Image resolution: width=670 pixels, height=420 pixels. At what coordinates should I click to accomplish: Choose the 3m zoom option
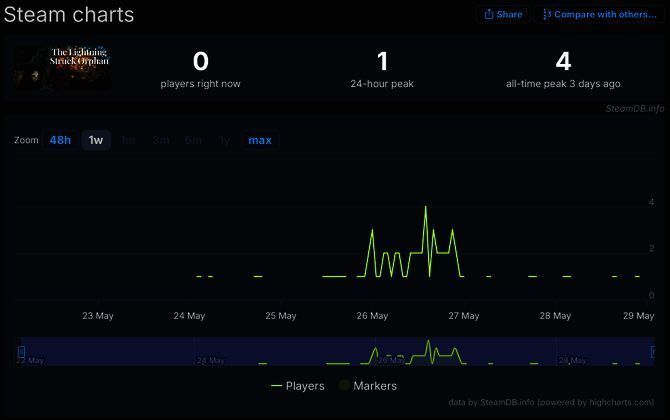click(x=161, y=140)
